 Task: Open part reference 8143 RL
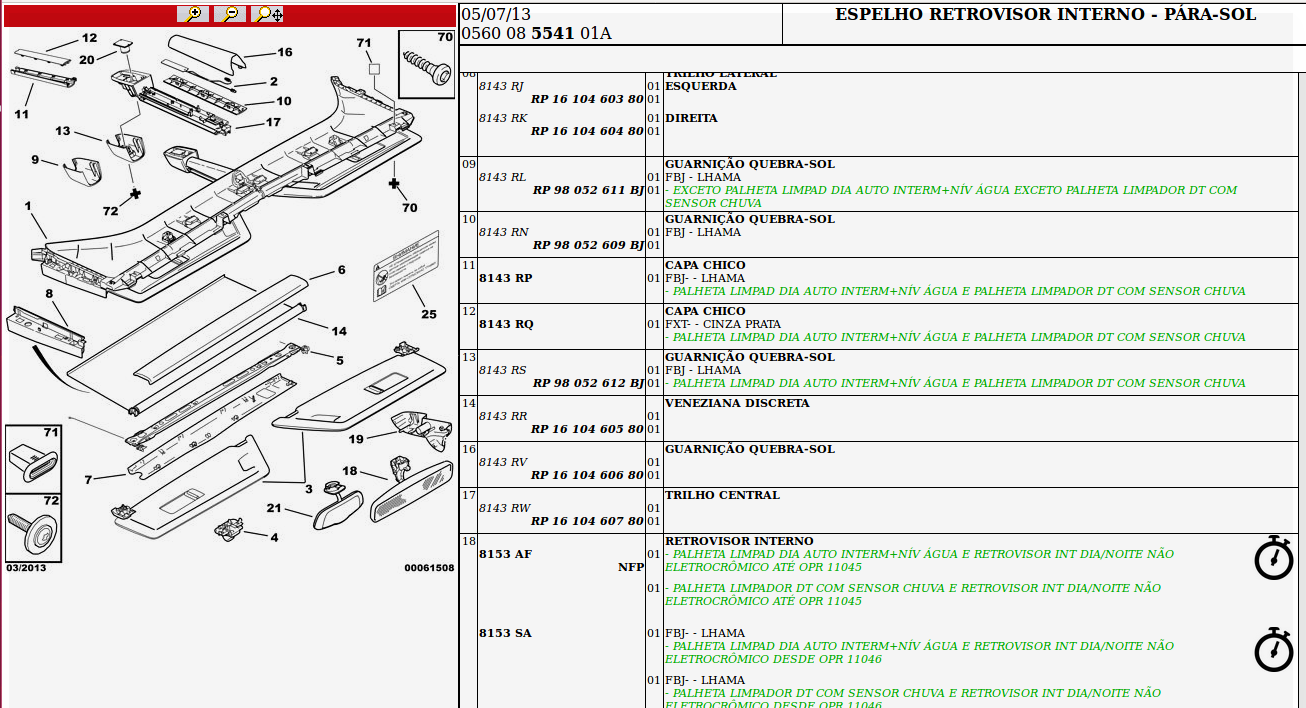click(502, 177)
